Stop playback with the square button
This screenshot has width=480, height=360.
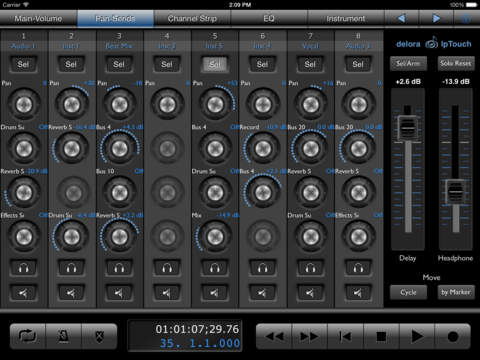point(381,336)
